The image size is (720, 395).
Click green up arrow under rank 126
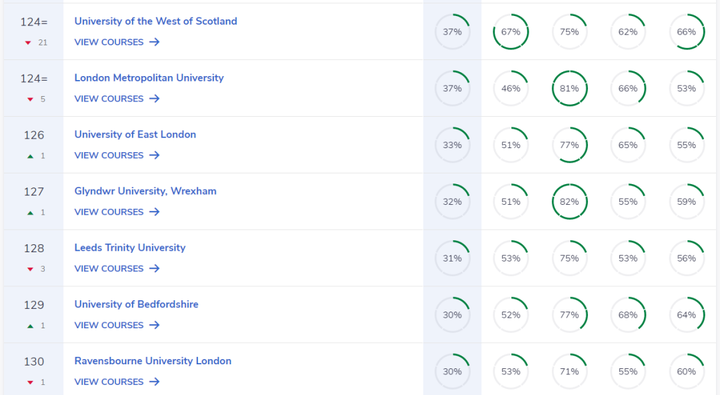click(x=30, y=156)
